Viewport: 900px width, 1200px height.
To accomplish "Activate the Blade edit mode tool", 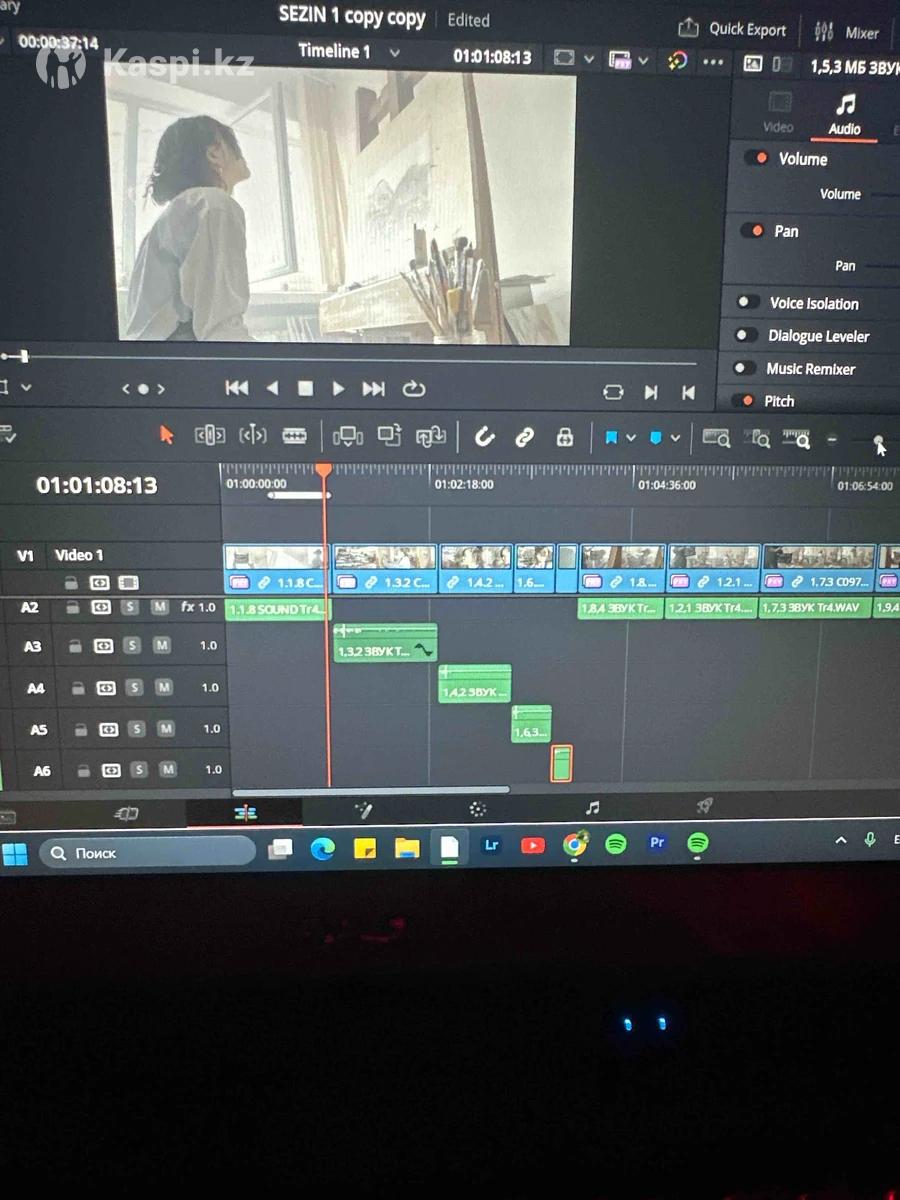I will click(294, 436).
